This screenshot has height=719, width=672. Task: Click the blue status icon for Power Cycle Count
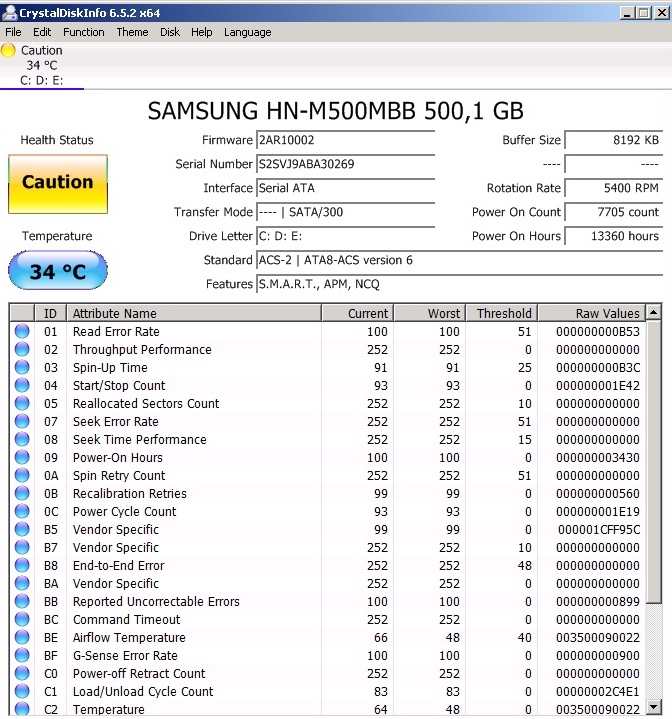click(22, 511)
